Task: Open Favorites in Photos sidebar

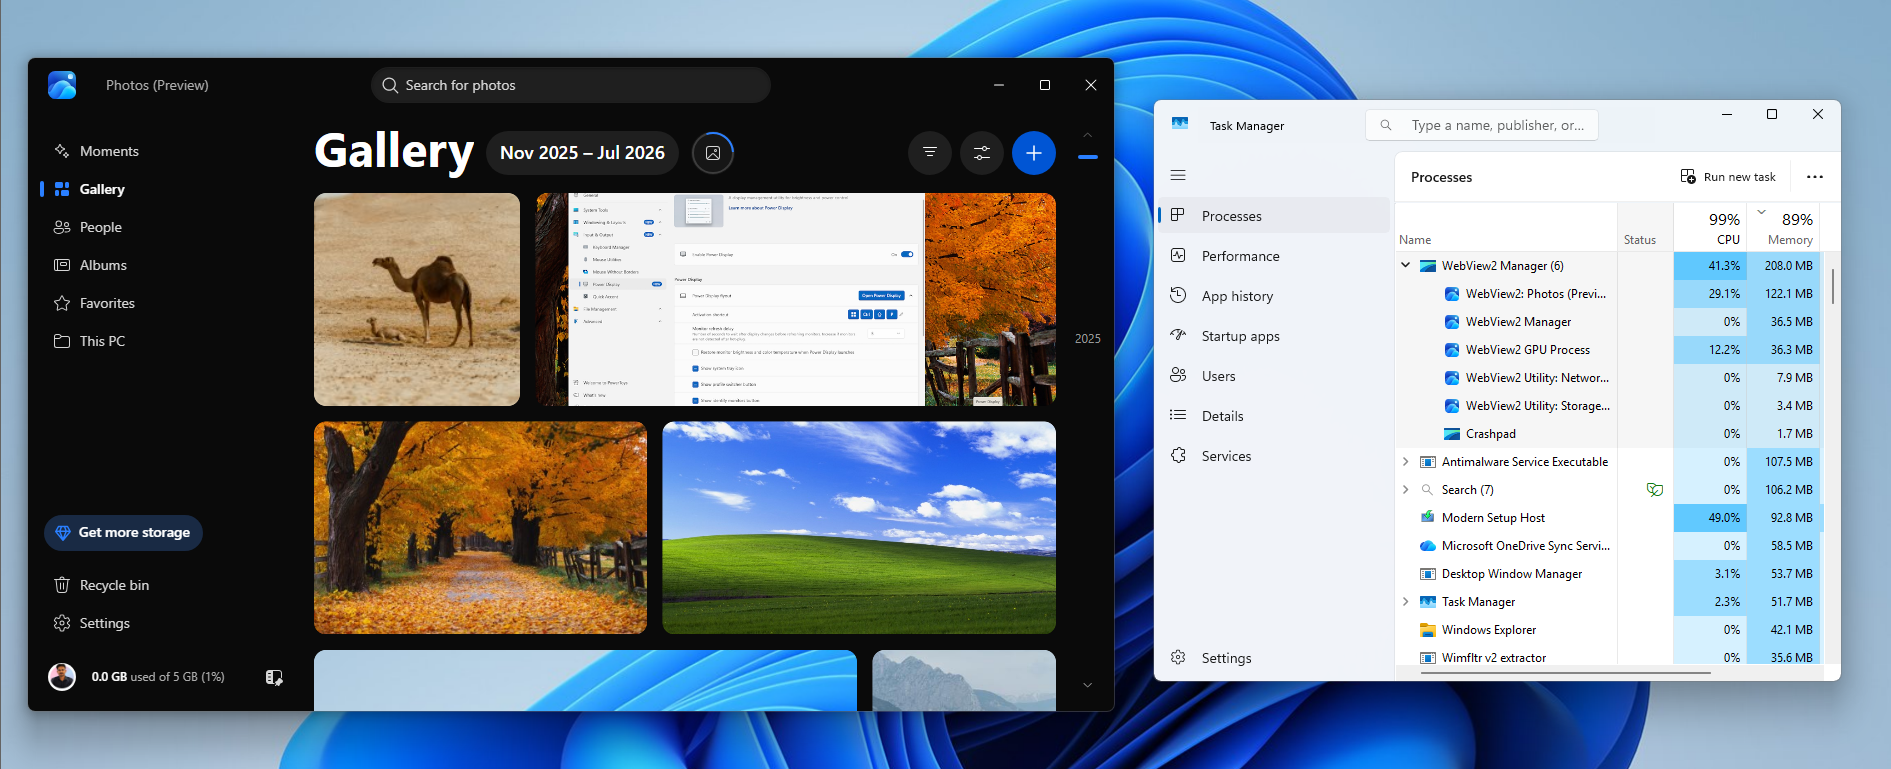Action: [x=94, y=303]
